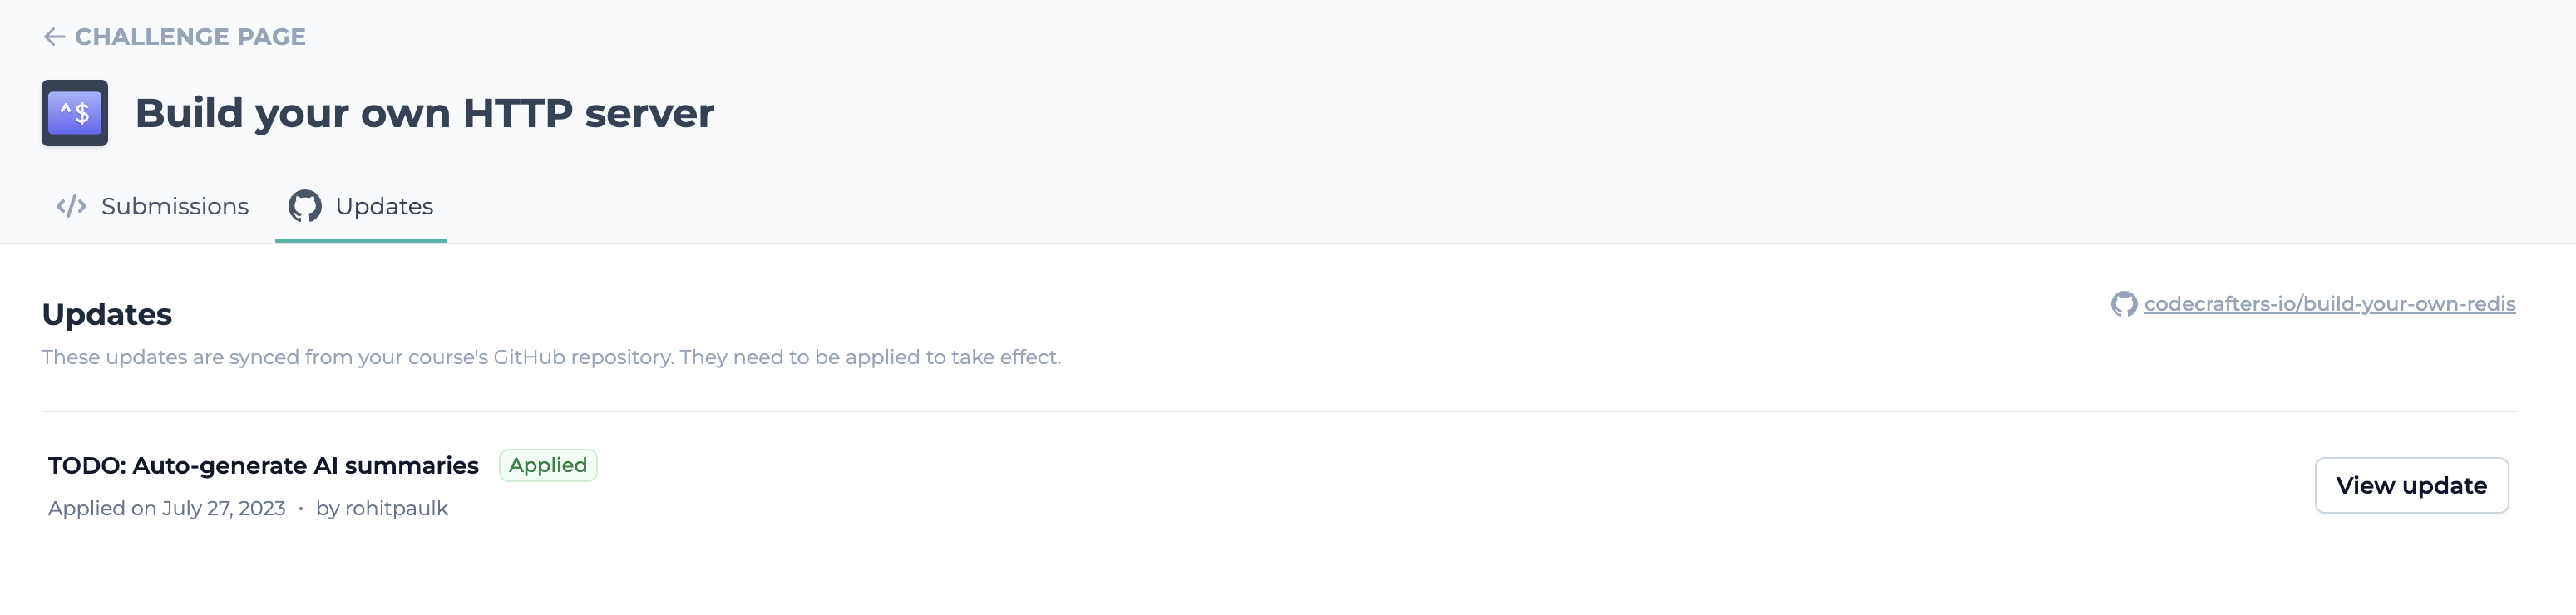This screenshot has width=2576, height=615.
Task: Click the Build your own HTTP server title
Action: [424, 113]
